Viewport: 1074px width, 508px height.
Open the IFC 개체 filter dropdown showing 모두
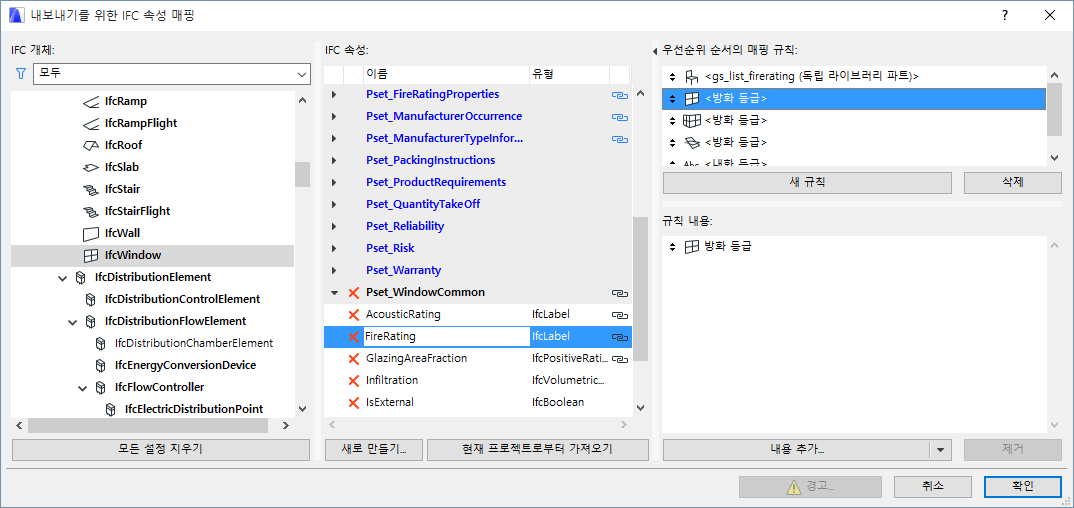pyautogui.click(x=171, y=73)
